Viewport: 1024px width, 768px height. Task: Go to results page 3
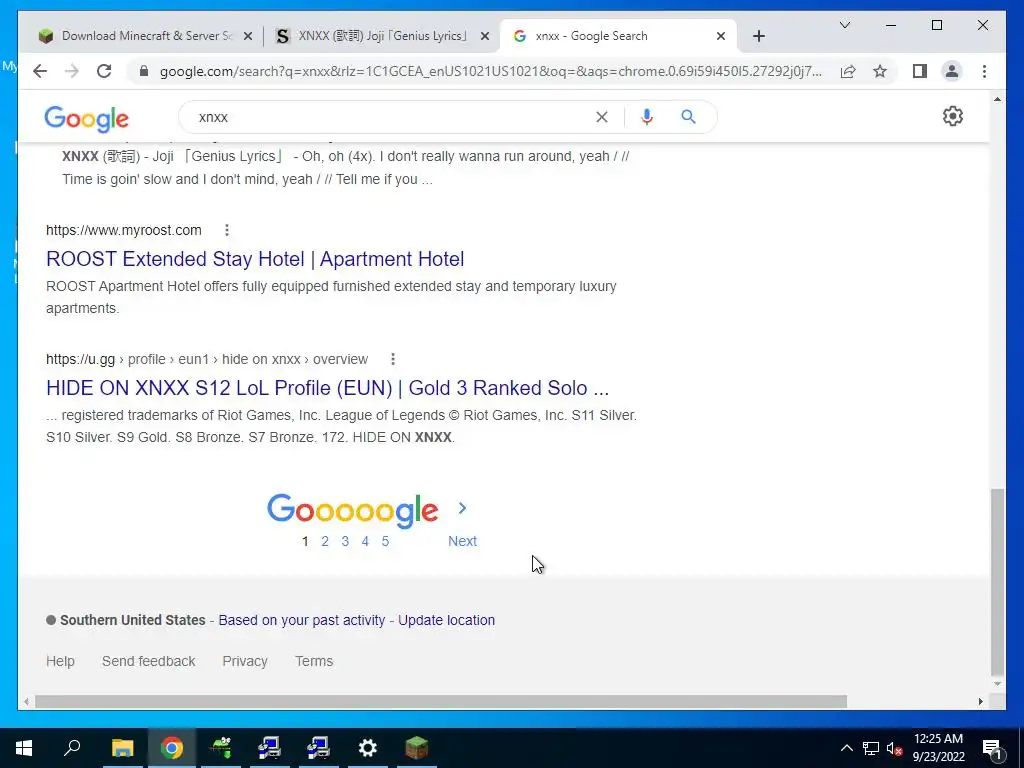click(345, 541)
